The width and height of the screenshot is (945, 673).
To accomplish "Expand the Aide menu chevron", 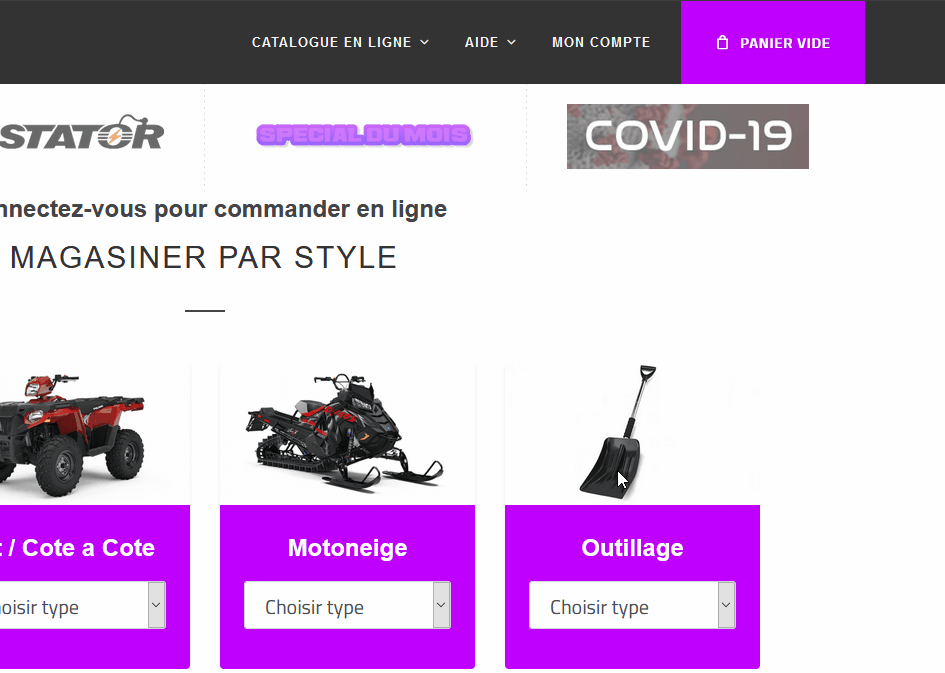I will [x=511, y=42].
